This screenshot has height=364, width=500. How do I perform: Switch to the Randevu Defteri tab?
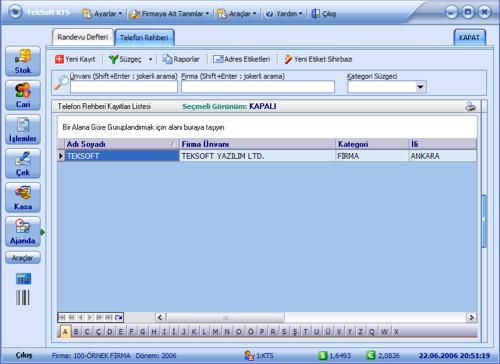click(x=83, y=37)
